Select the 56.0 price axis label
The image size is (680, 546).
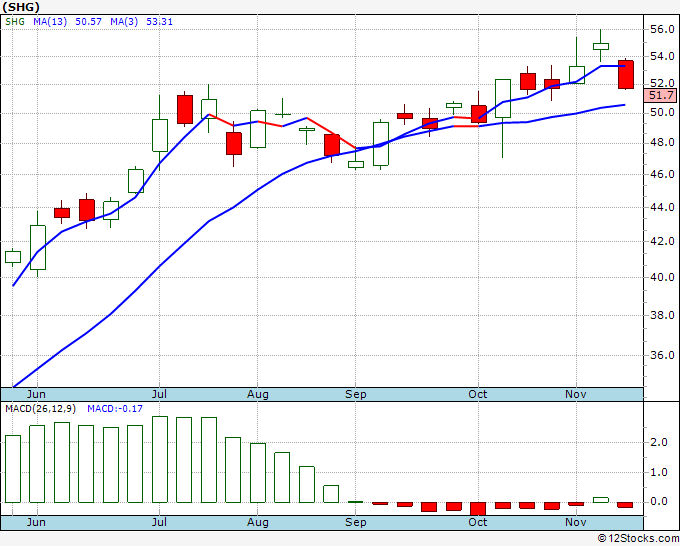662,30
